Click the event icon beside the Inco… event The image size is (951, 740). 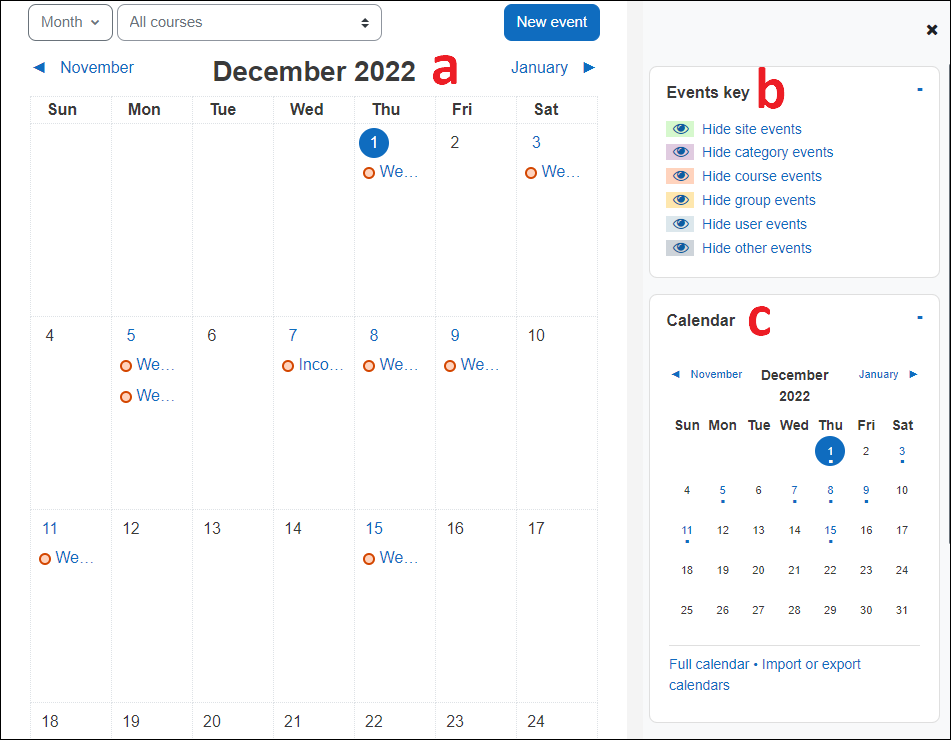288,364
